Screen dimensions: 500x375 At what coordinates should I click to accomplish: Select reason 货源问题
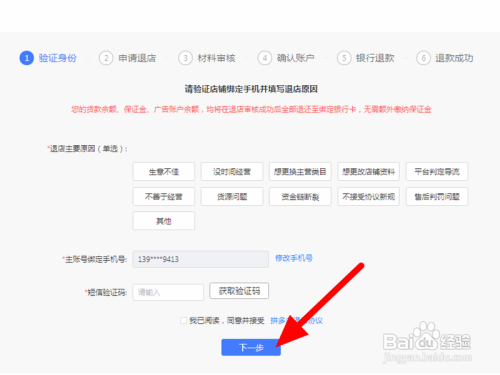232,197
